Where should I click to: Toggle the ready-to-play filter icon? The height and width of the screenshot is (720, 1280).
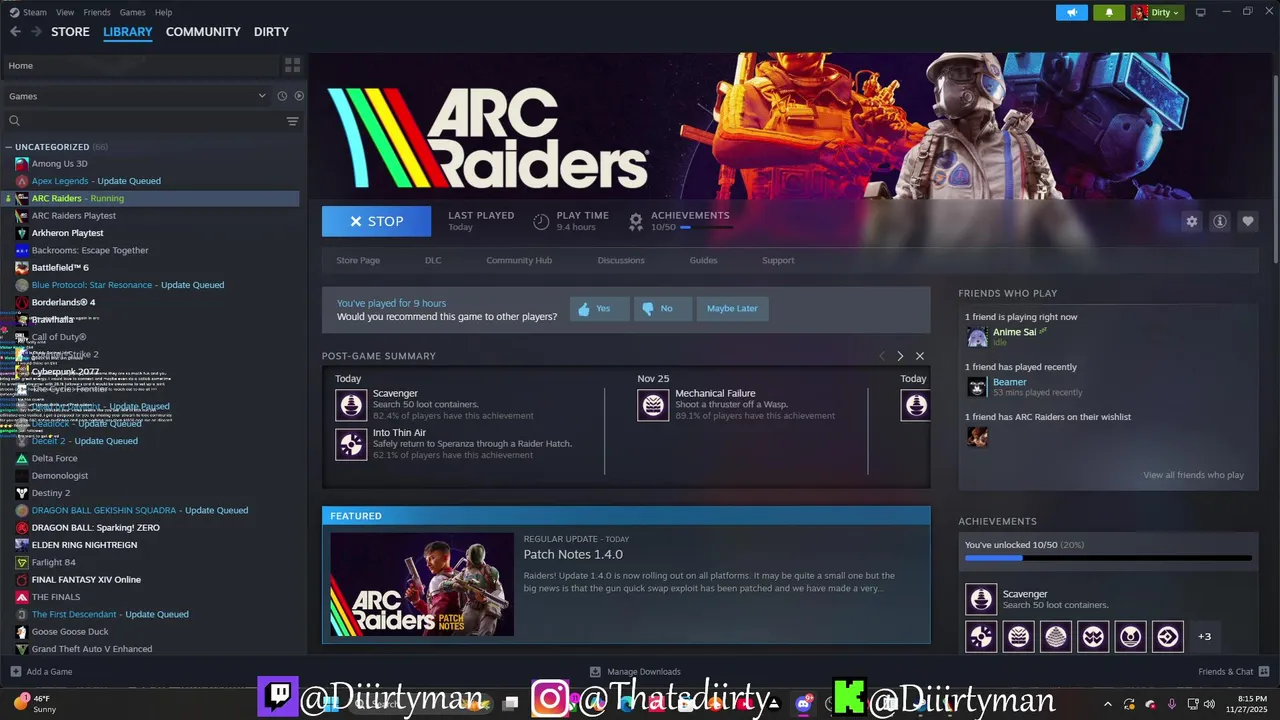coord(299,96)
